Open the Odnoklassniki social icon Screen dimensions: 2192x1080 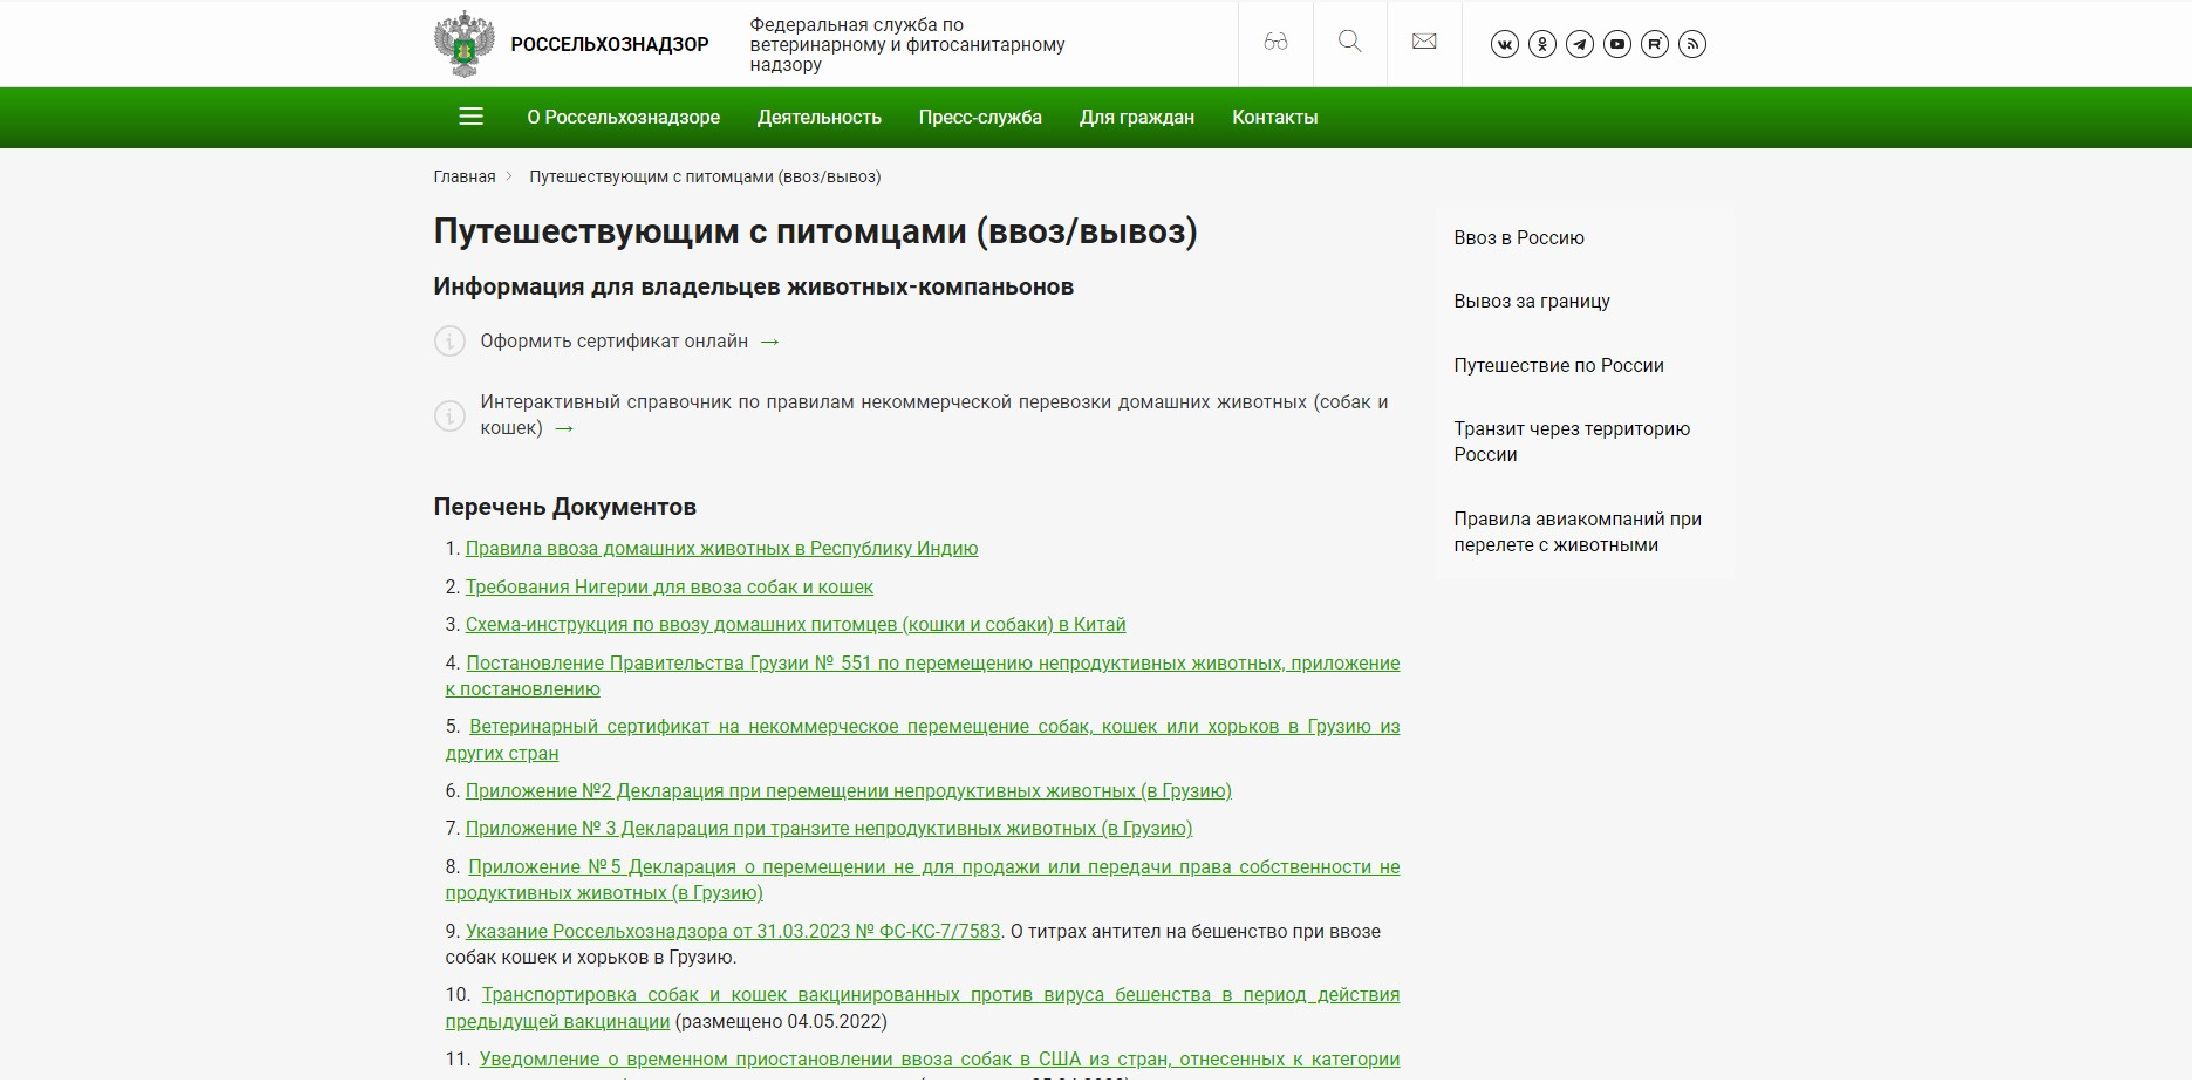[1542, 44]
